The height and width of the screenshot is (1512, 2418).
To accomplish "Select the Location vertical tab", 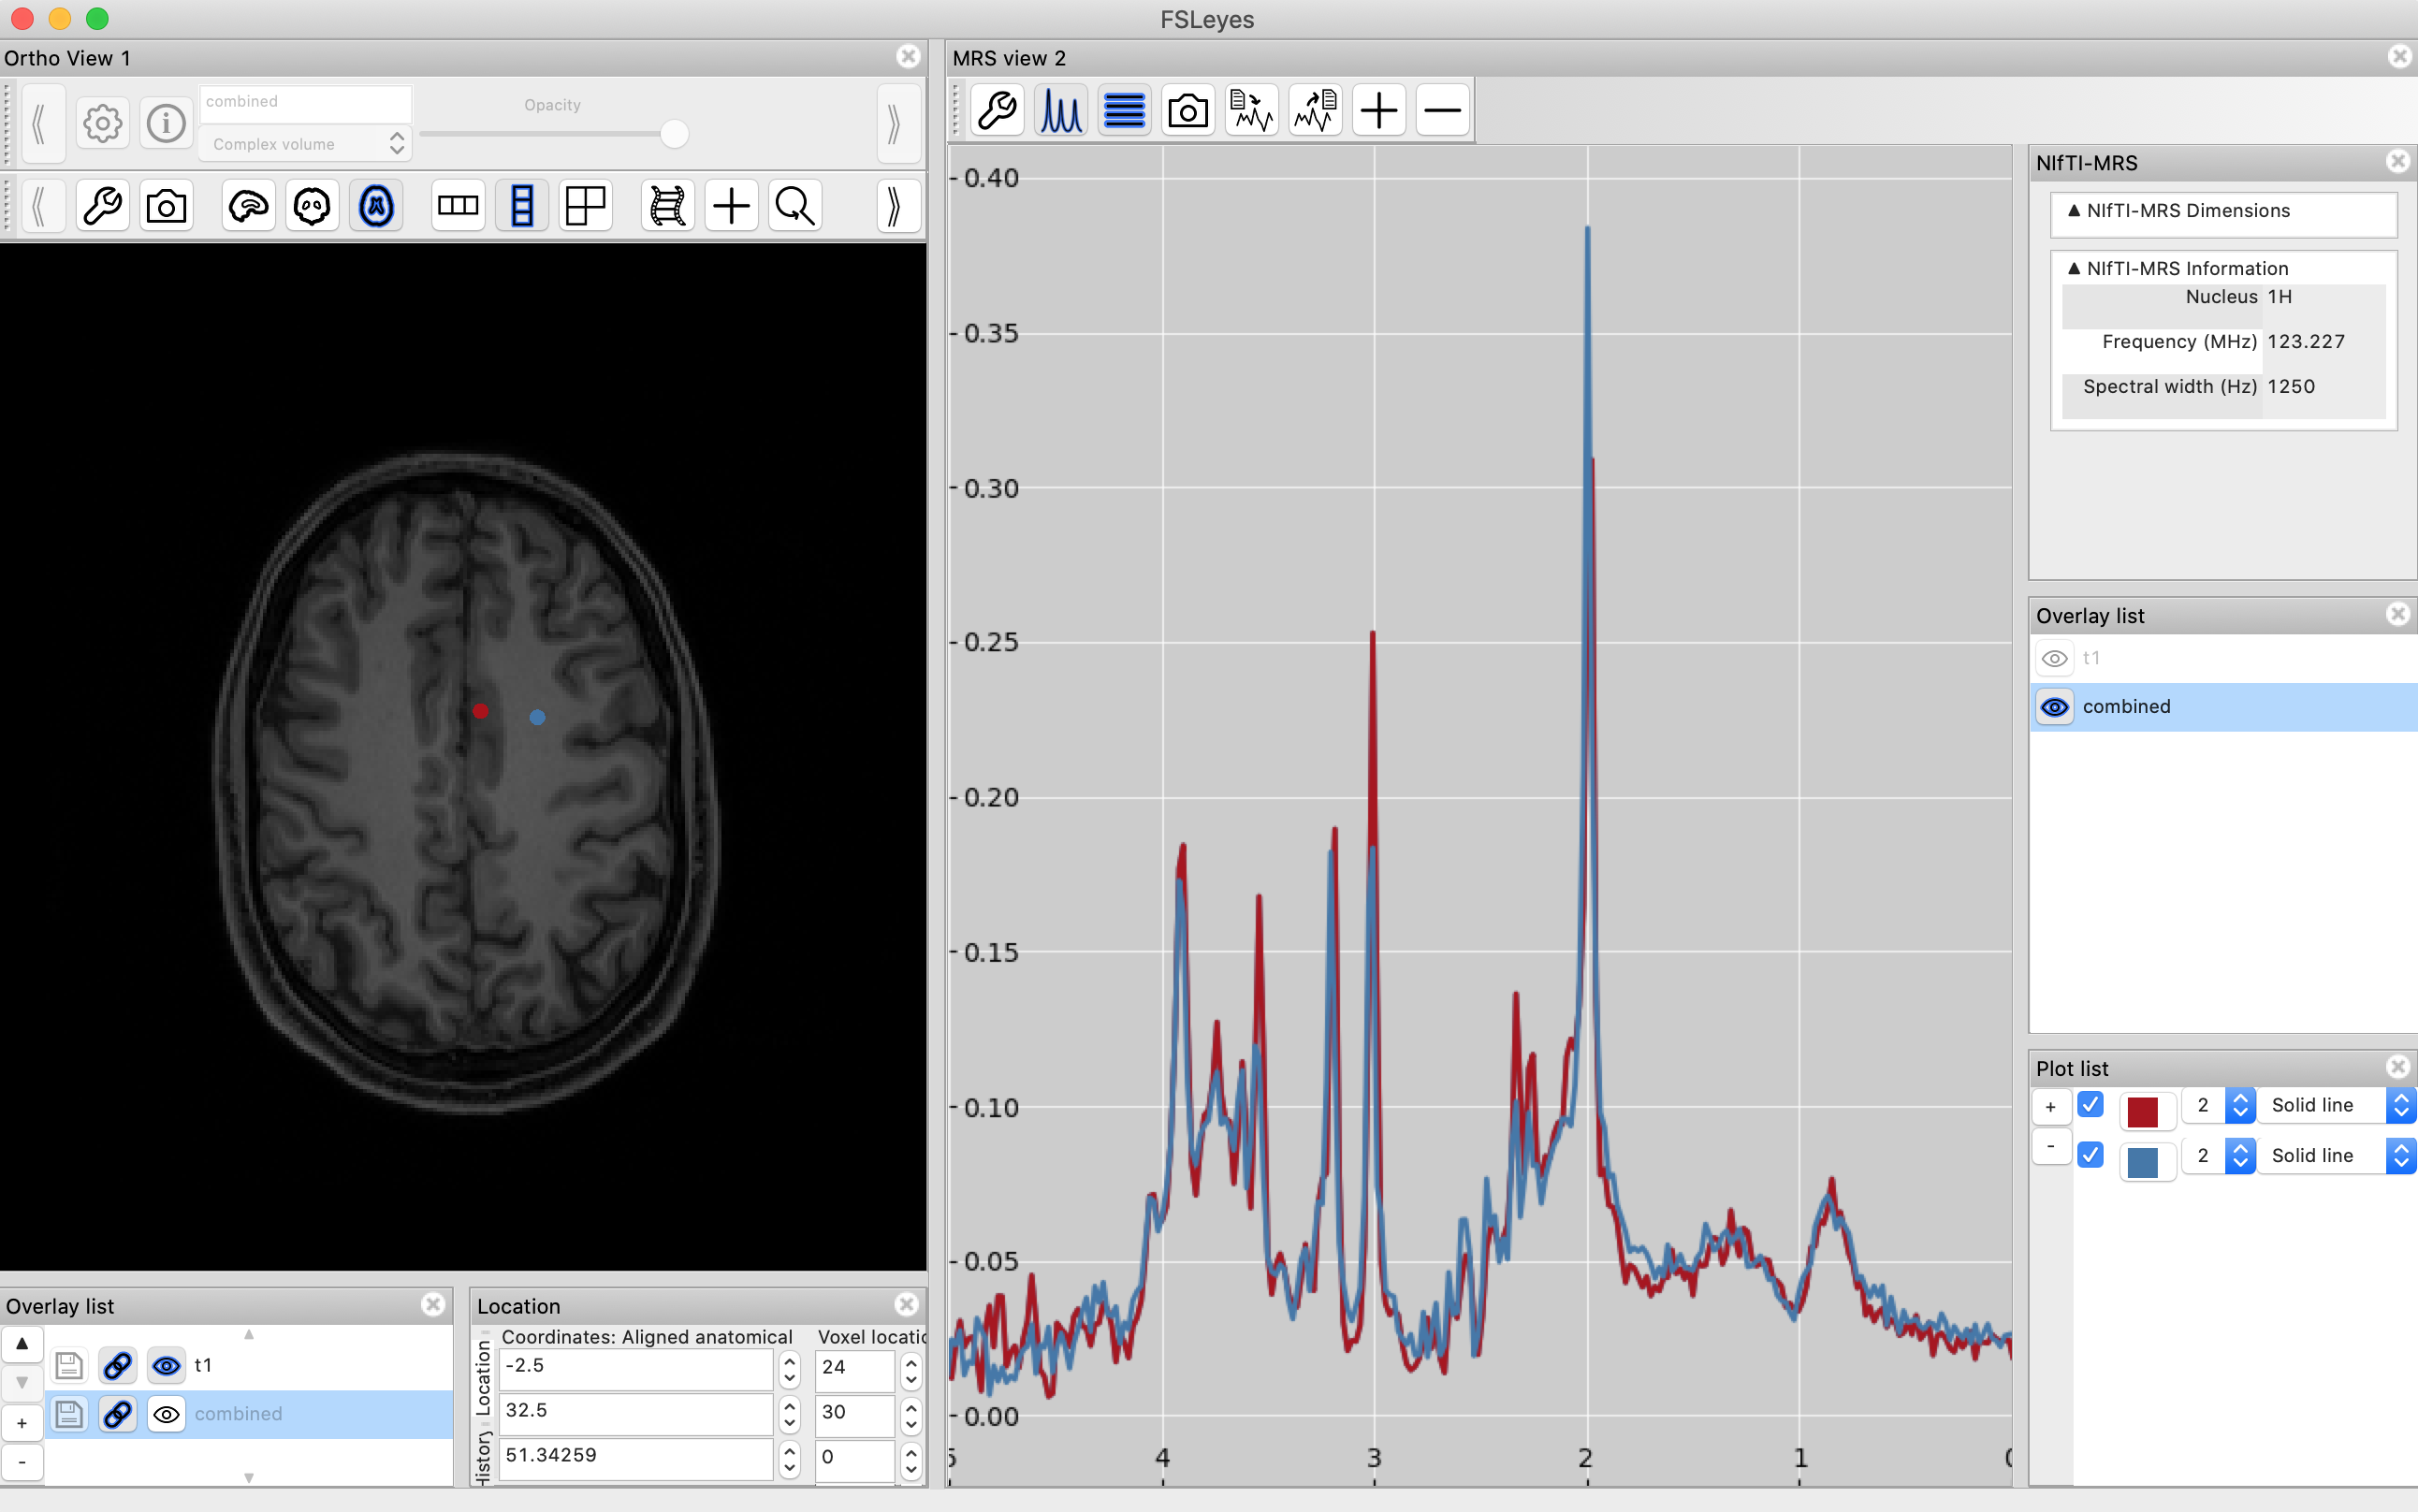I will pos(483,1377).
